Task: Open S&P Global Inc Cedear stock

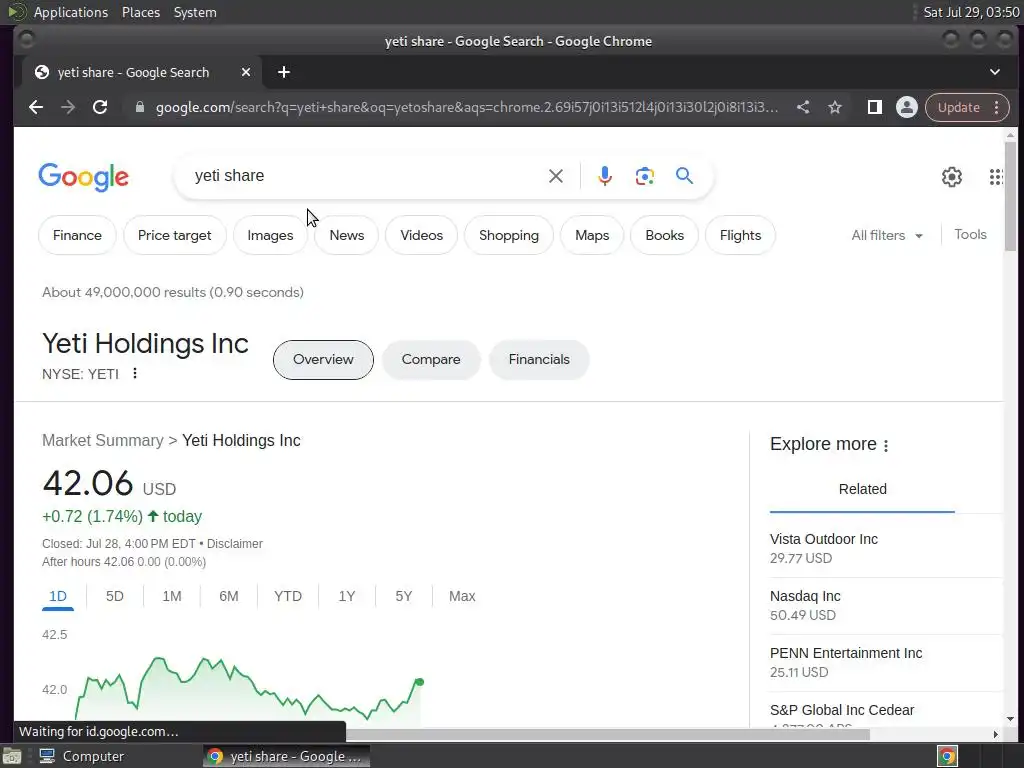Action: point(886,712)
